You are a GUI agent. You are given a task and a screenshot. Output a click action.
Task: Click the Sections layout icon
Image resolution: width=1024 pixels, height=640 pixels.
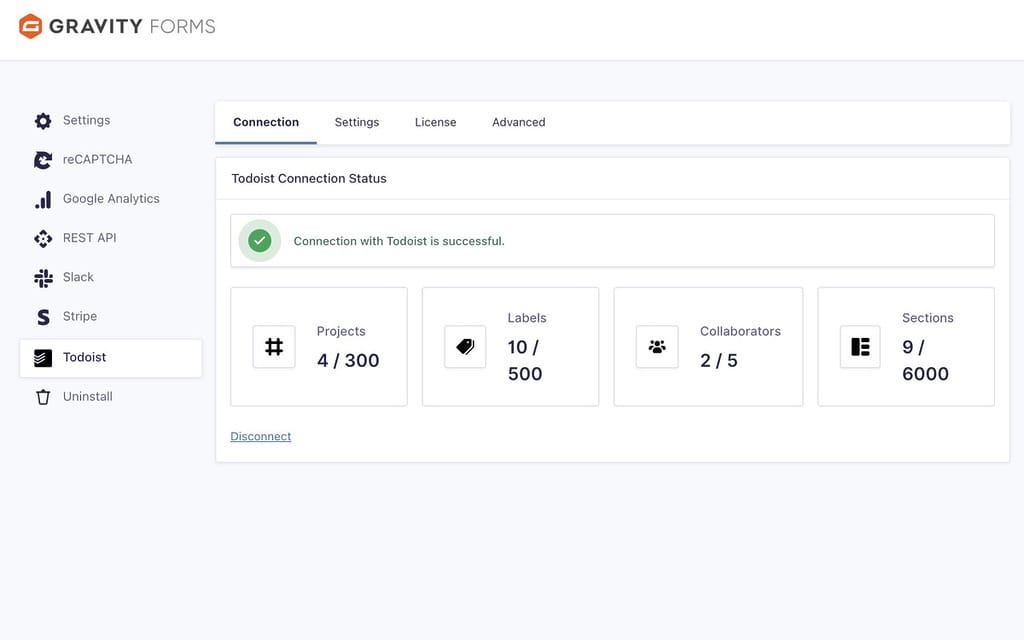point(859,346)
